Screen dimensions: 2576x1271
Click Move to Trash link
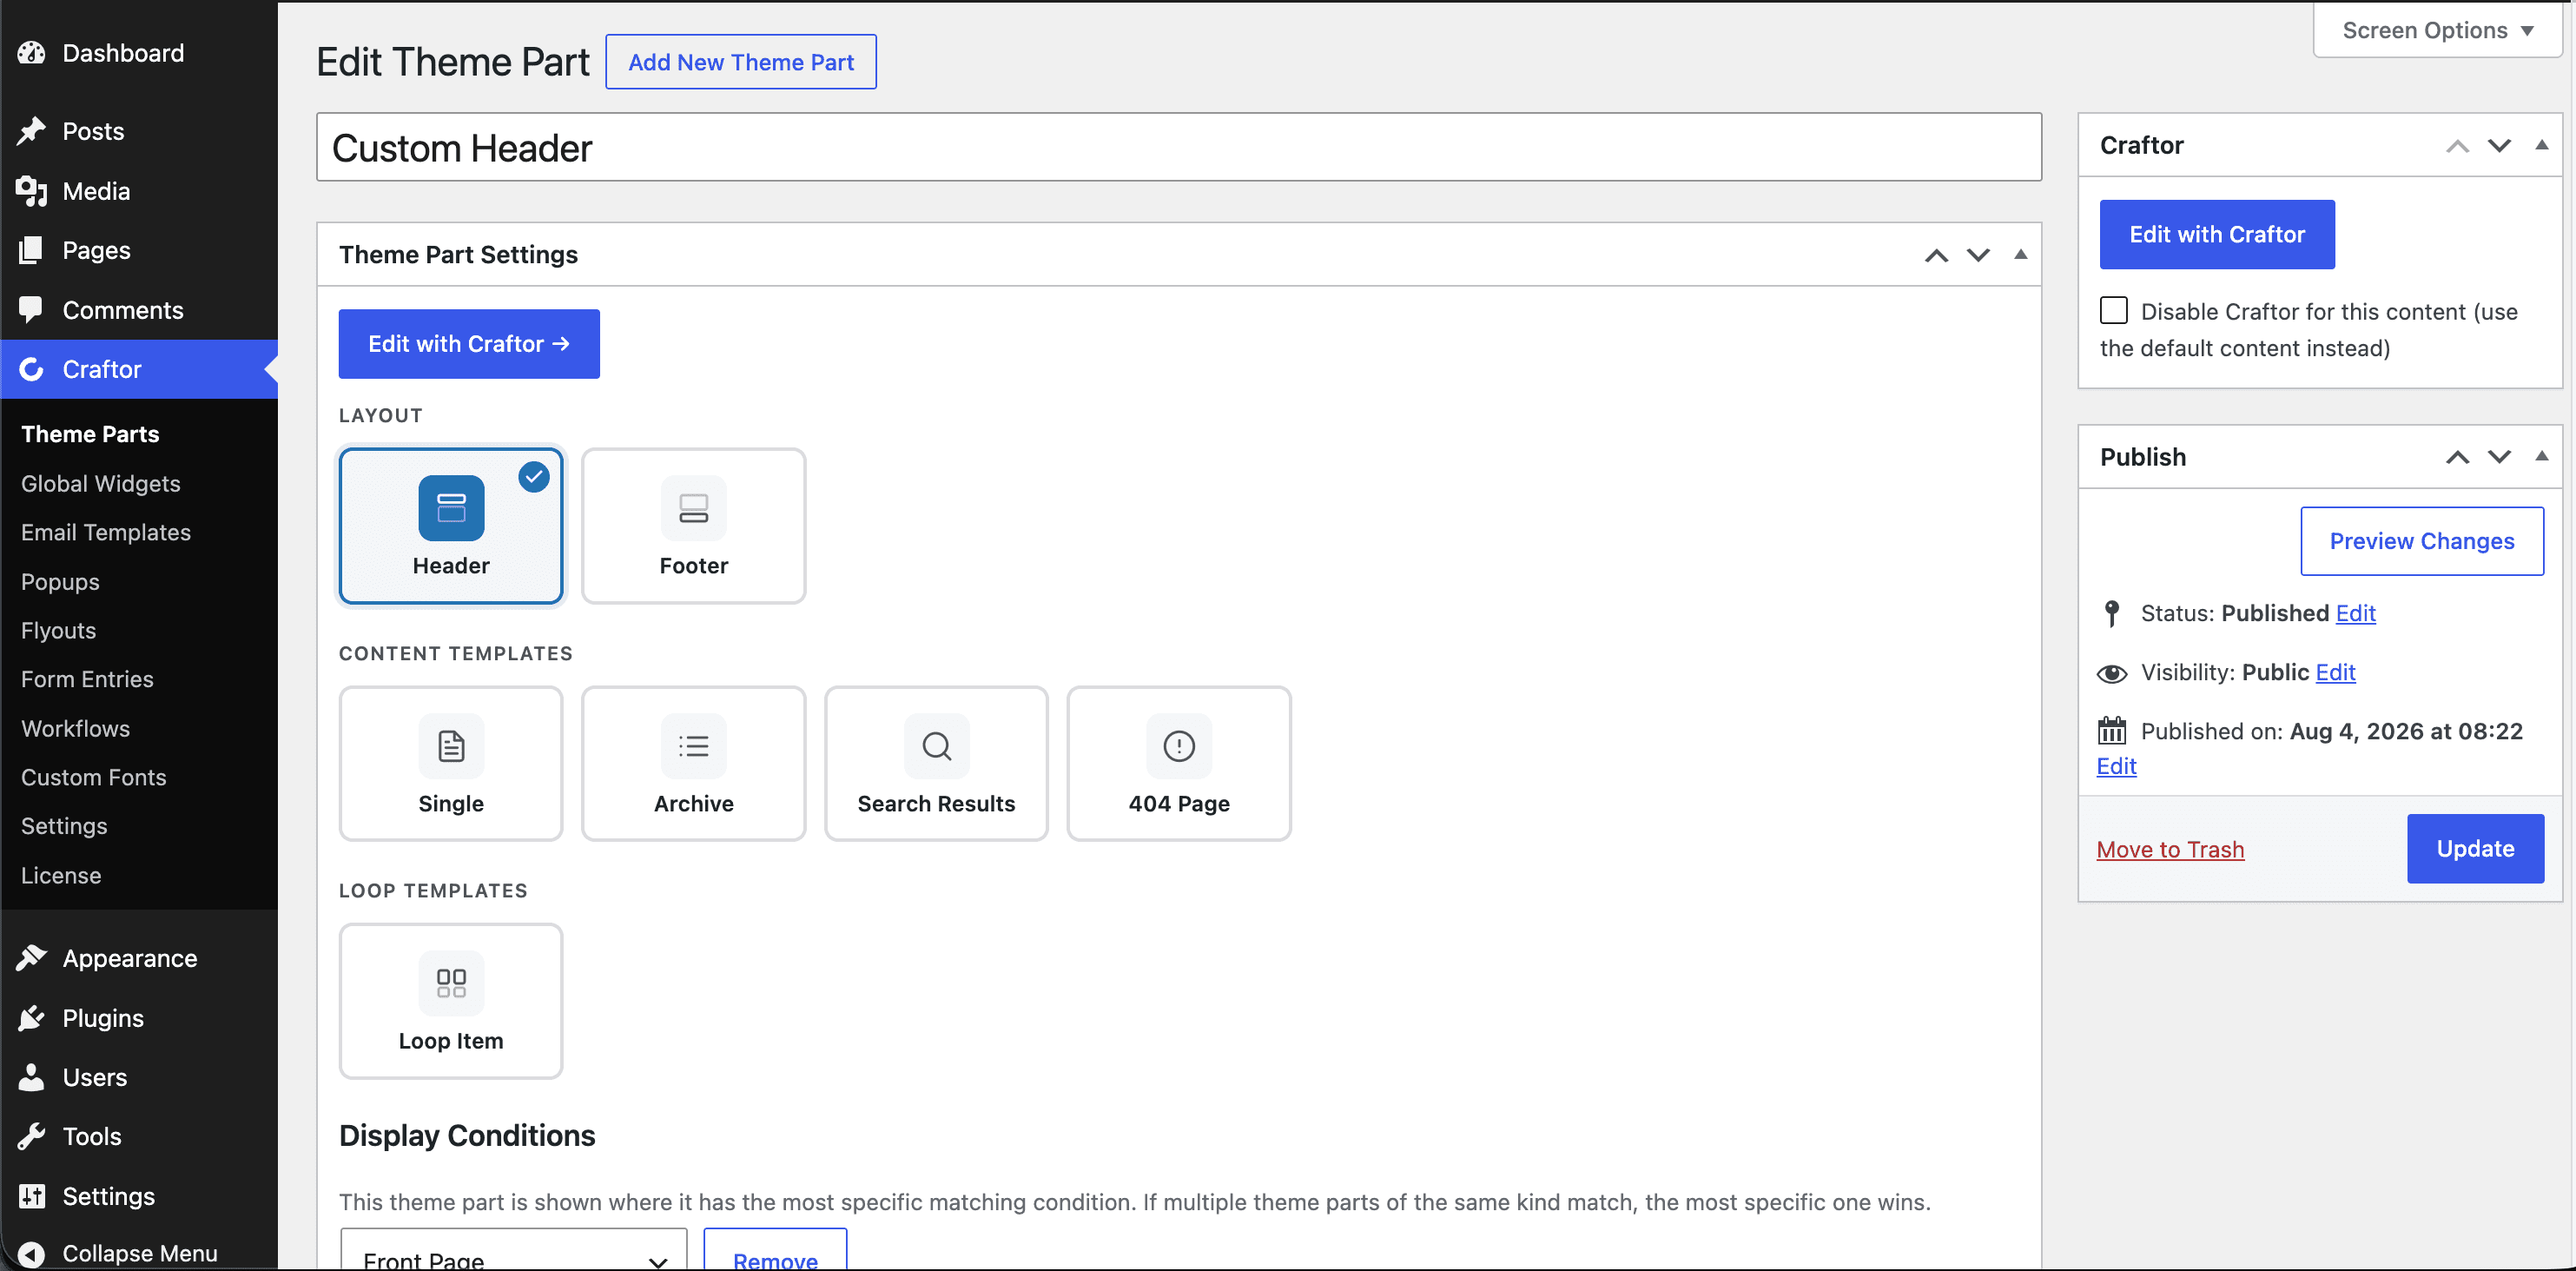(x=2170, y=850)
